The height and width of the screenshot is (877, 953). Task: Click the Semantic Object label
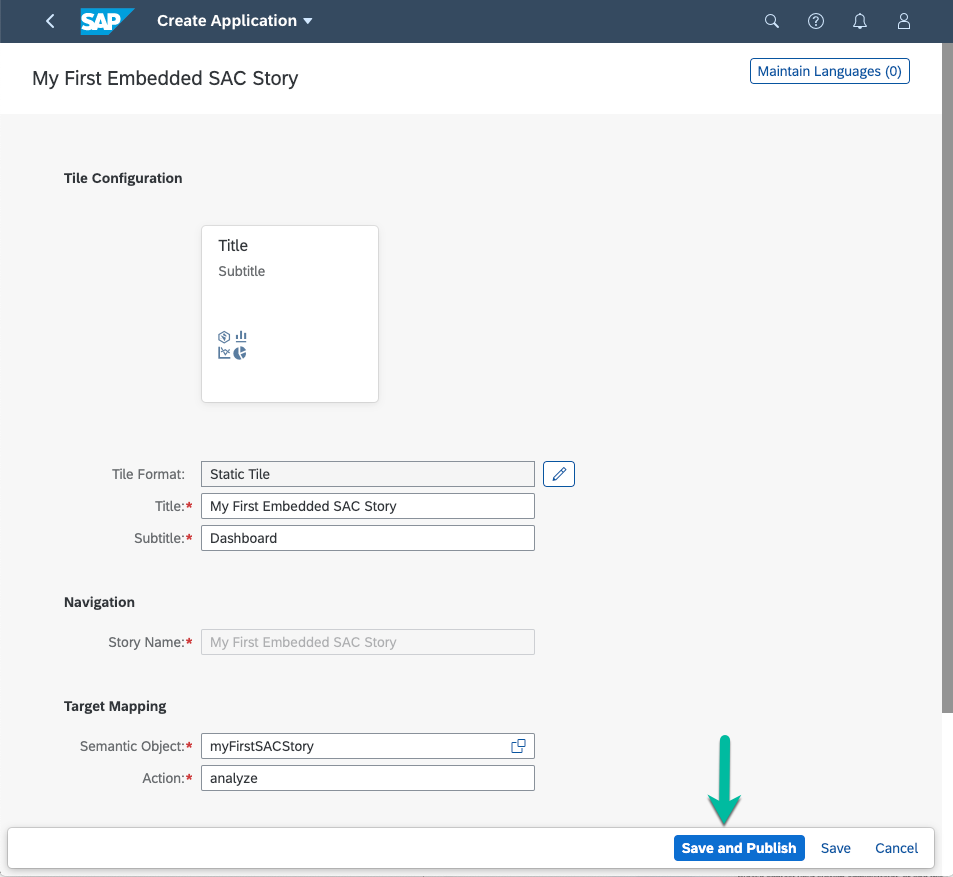point(132,746)
